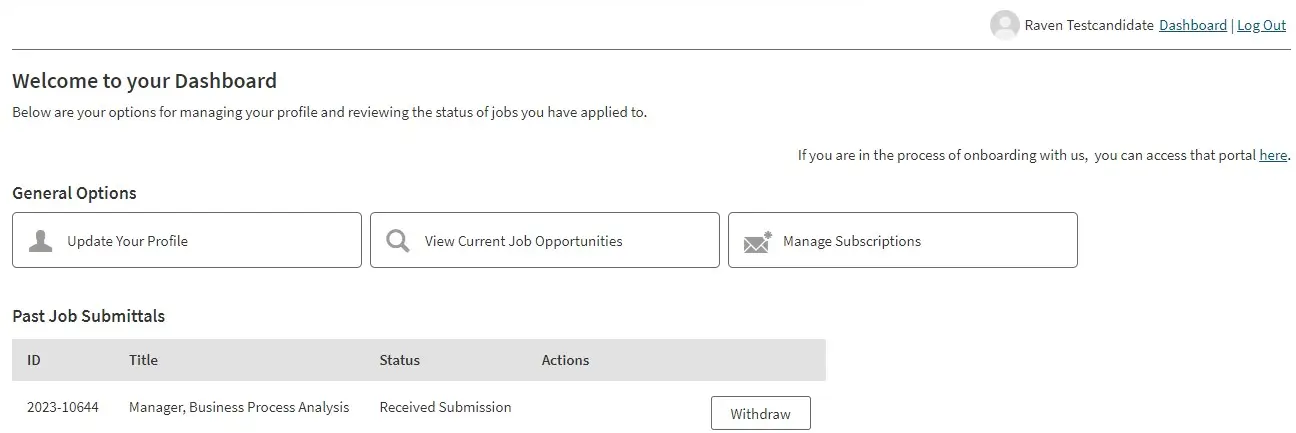The height and width of the screenshot is (433, 1296).
Task: Click the person silhouette icon
Action: (40, 241)
